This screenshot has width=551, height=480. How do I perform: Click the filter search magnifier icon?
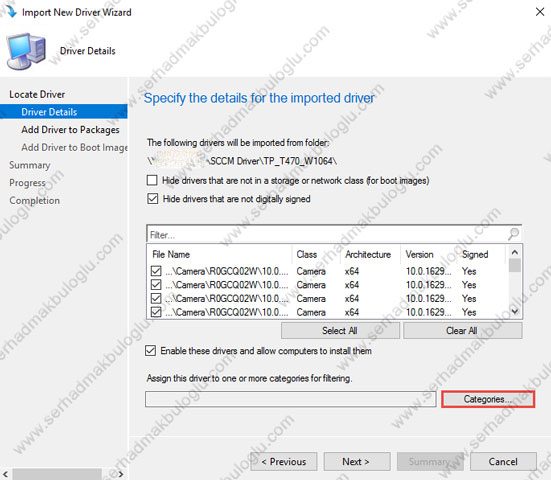point(513,234)
